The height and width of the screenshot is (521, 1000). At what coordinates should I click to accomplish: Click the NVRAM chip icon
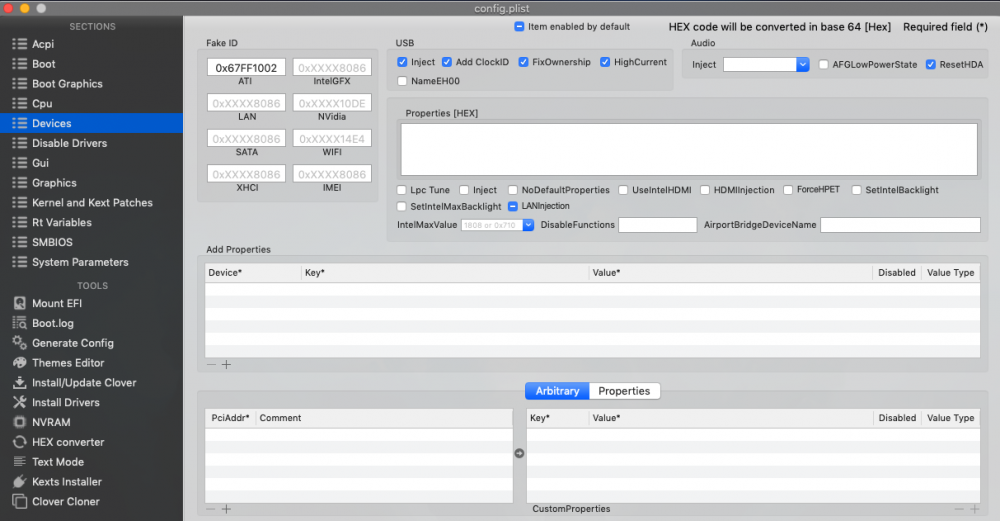20,422
